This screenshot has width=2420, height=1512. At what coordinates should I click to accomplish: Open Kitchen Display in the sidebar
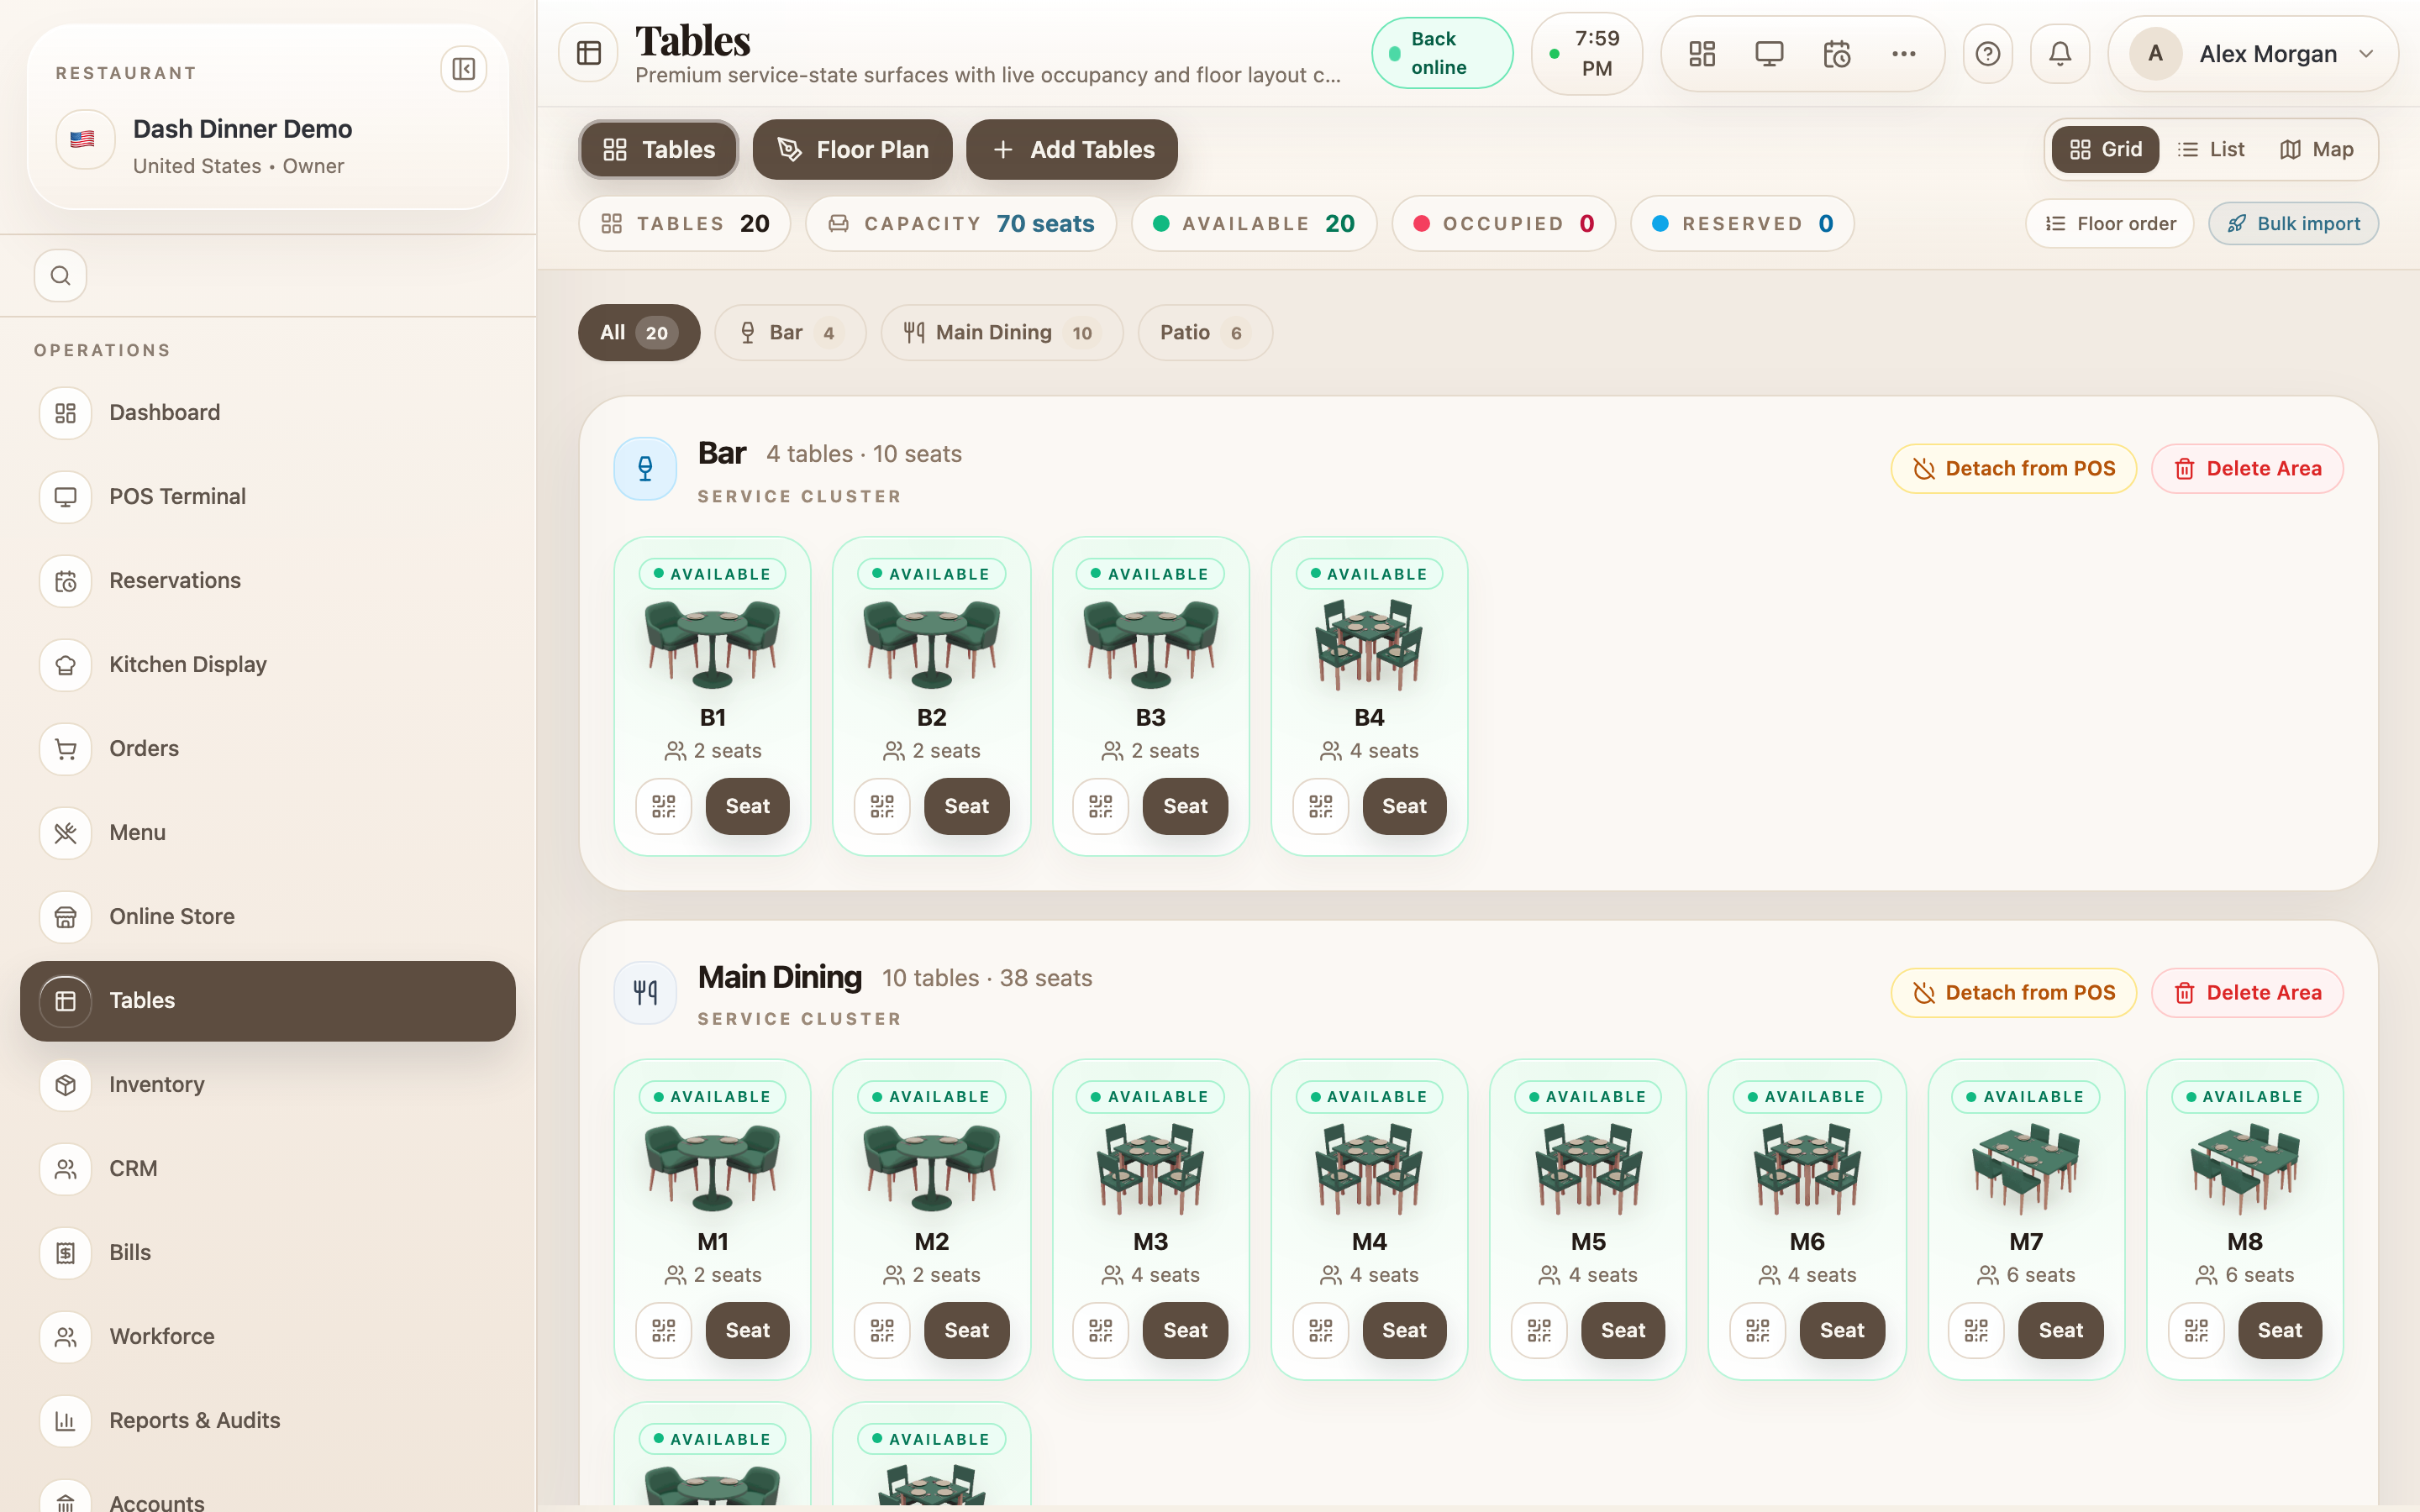(268, 665)
